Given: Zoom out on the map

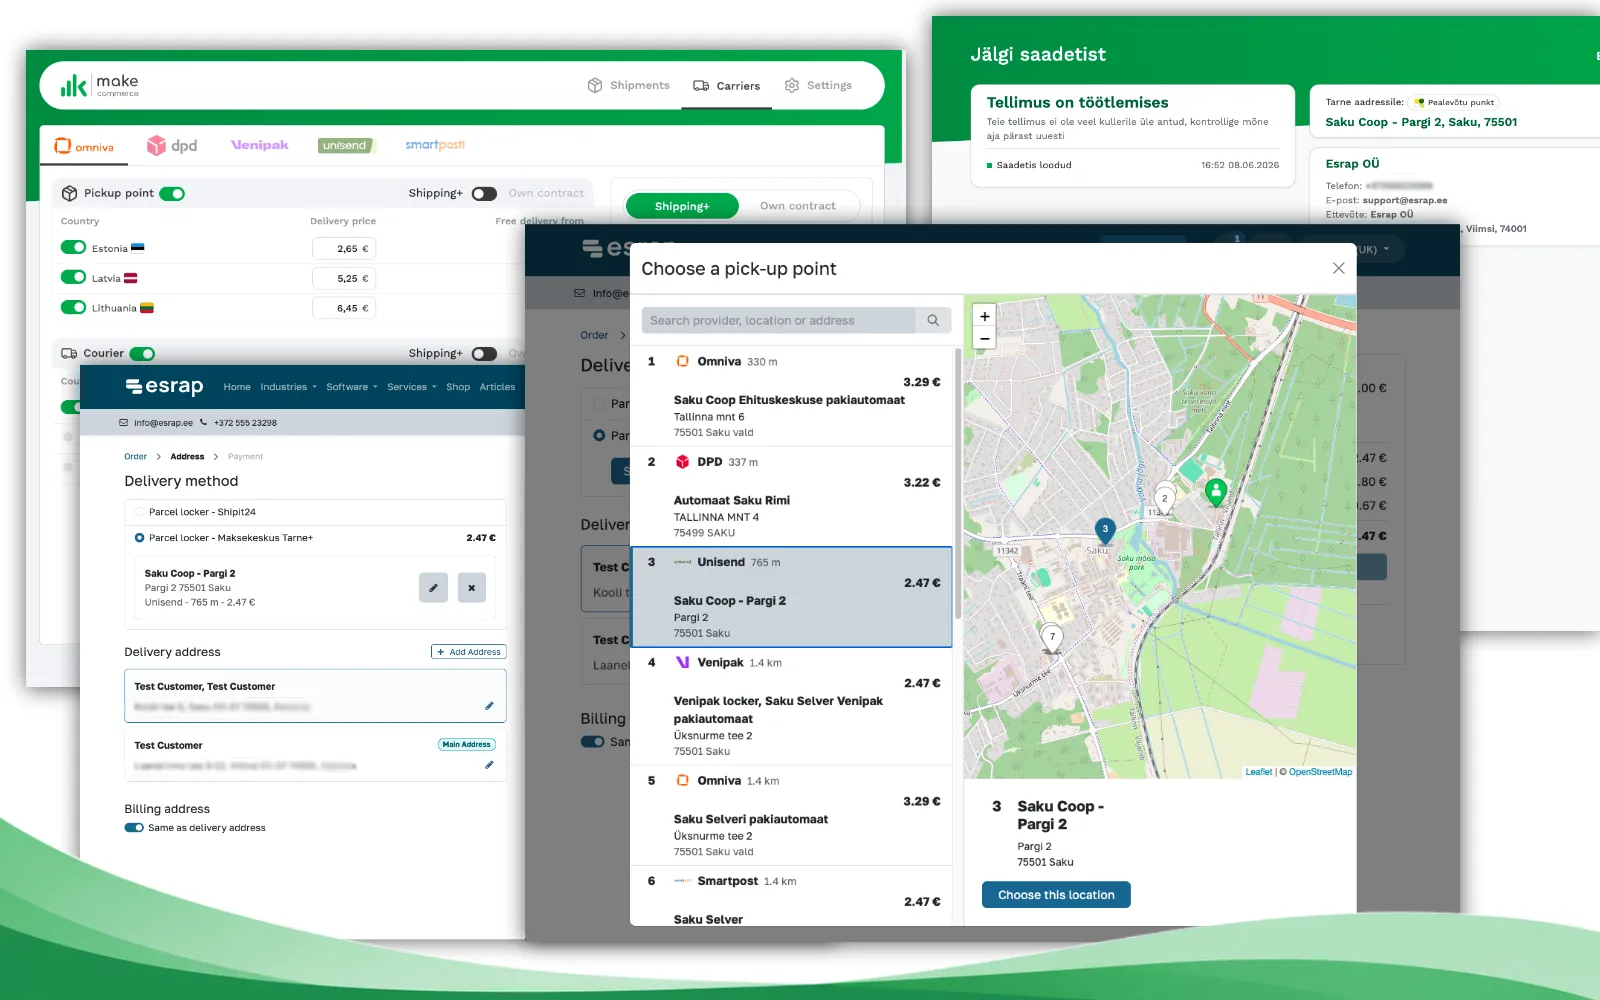Looking at the screenshot, I should 985,339.
